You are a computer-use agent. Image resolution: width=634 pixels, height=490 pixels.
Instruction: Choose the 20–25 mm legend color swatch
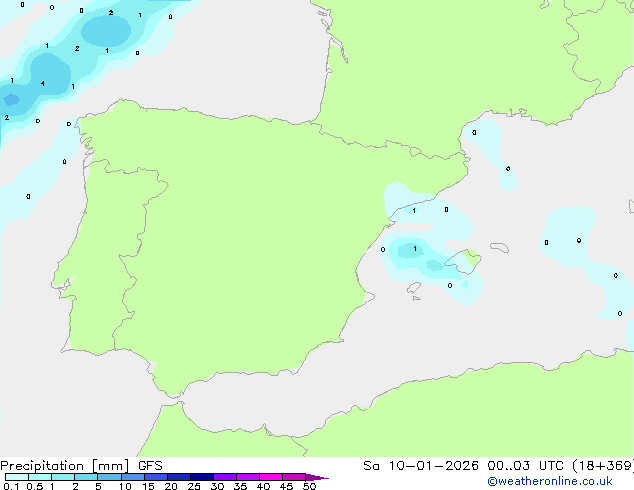[179, 477]
